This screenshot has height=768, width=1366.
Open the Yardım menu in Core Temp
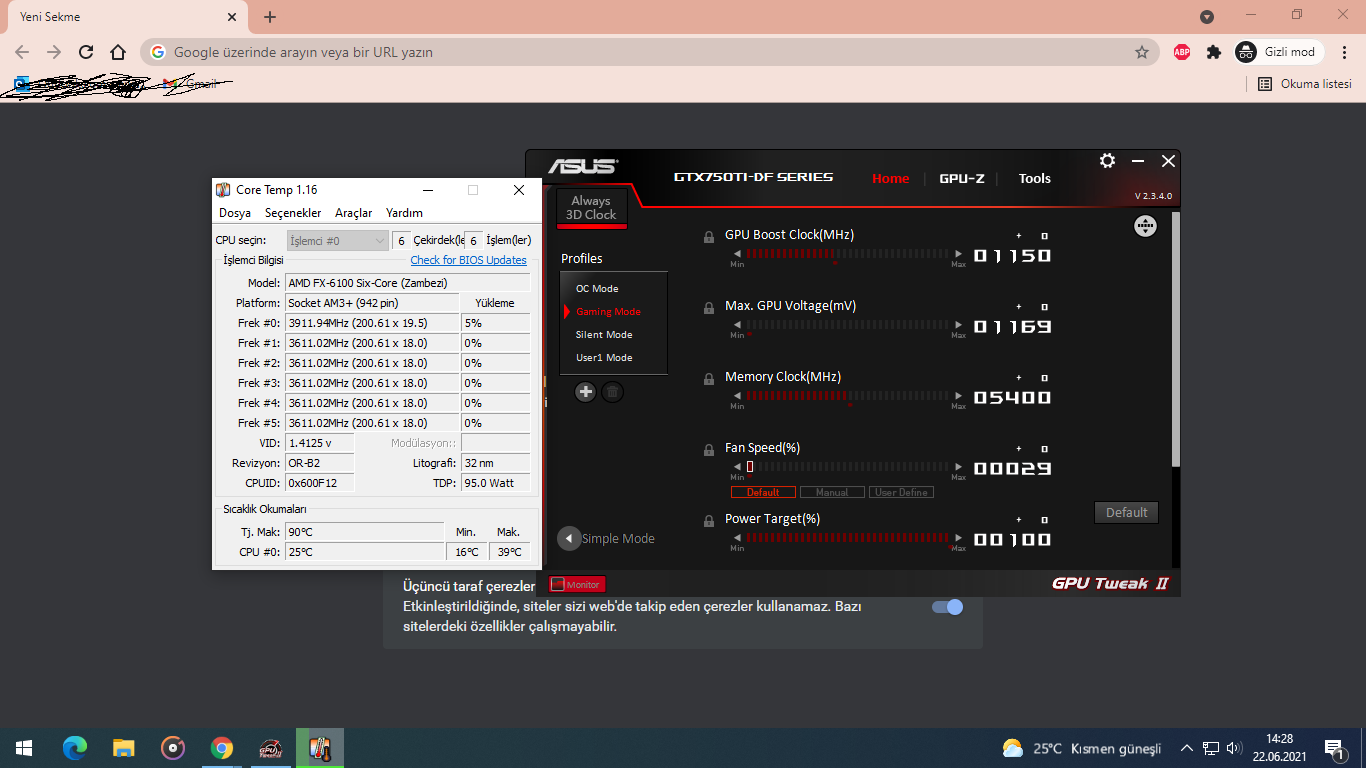coord(404,213)
